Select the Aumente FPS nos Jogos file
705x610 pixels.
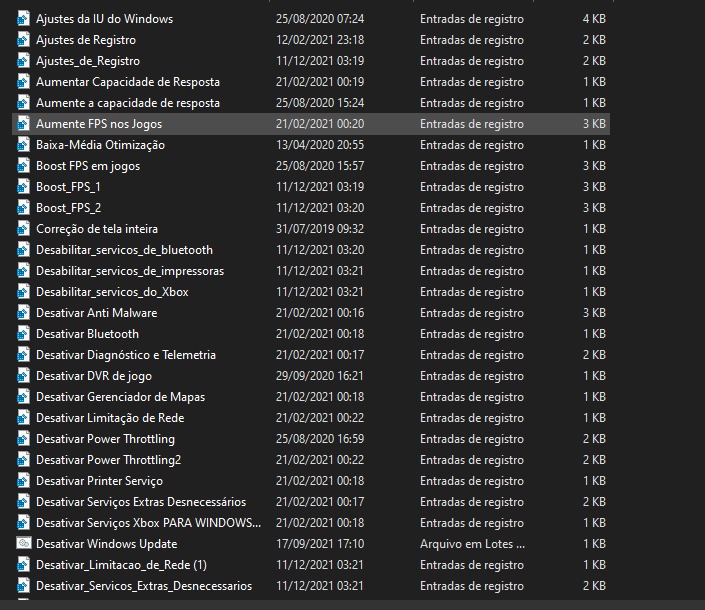point(99,124)
